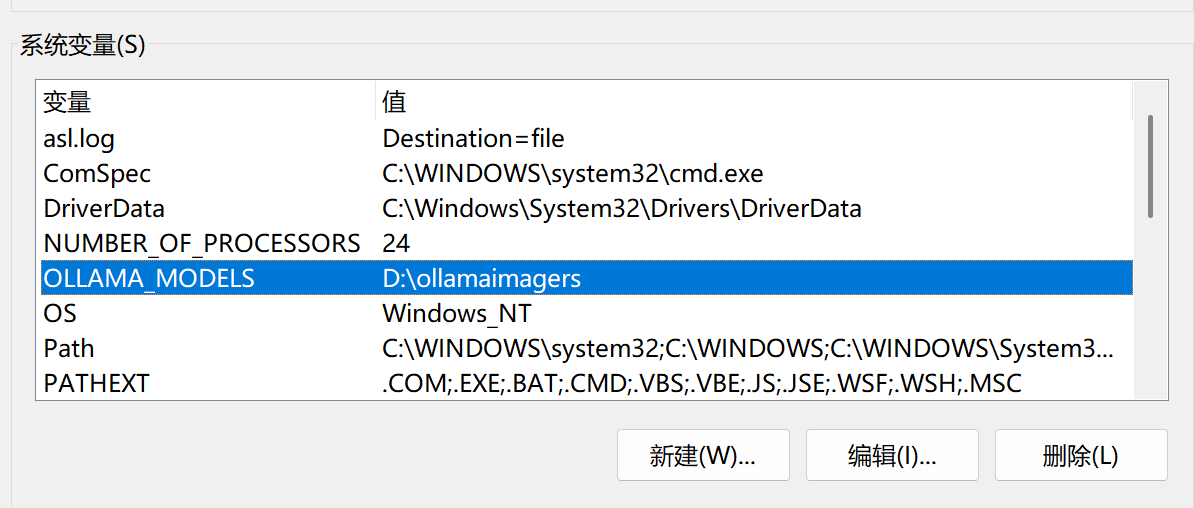Select the PATHEXT variable row

click(x=586, y=384)
